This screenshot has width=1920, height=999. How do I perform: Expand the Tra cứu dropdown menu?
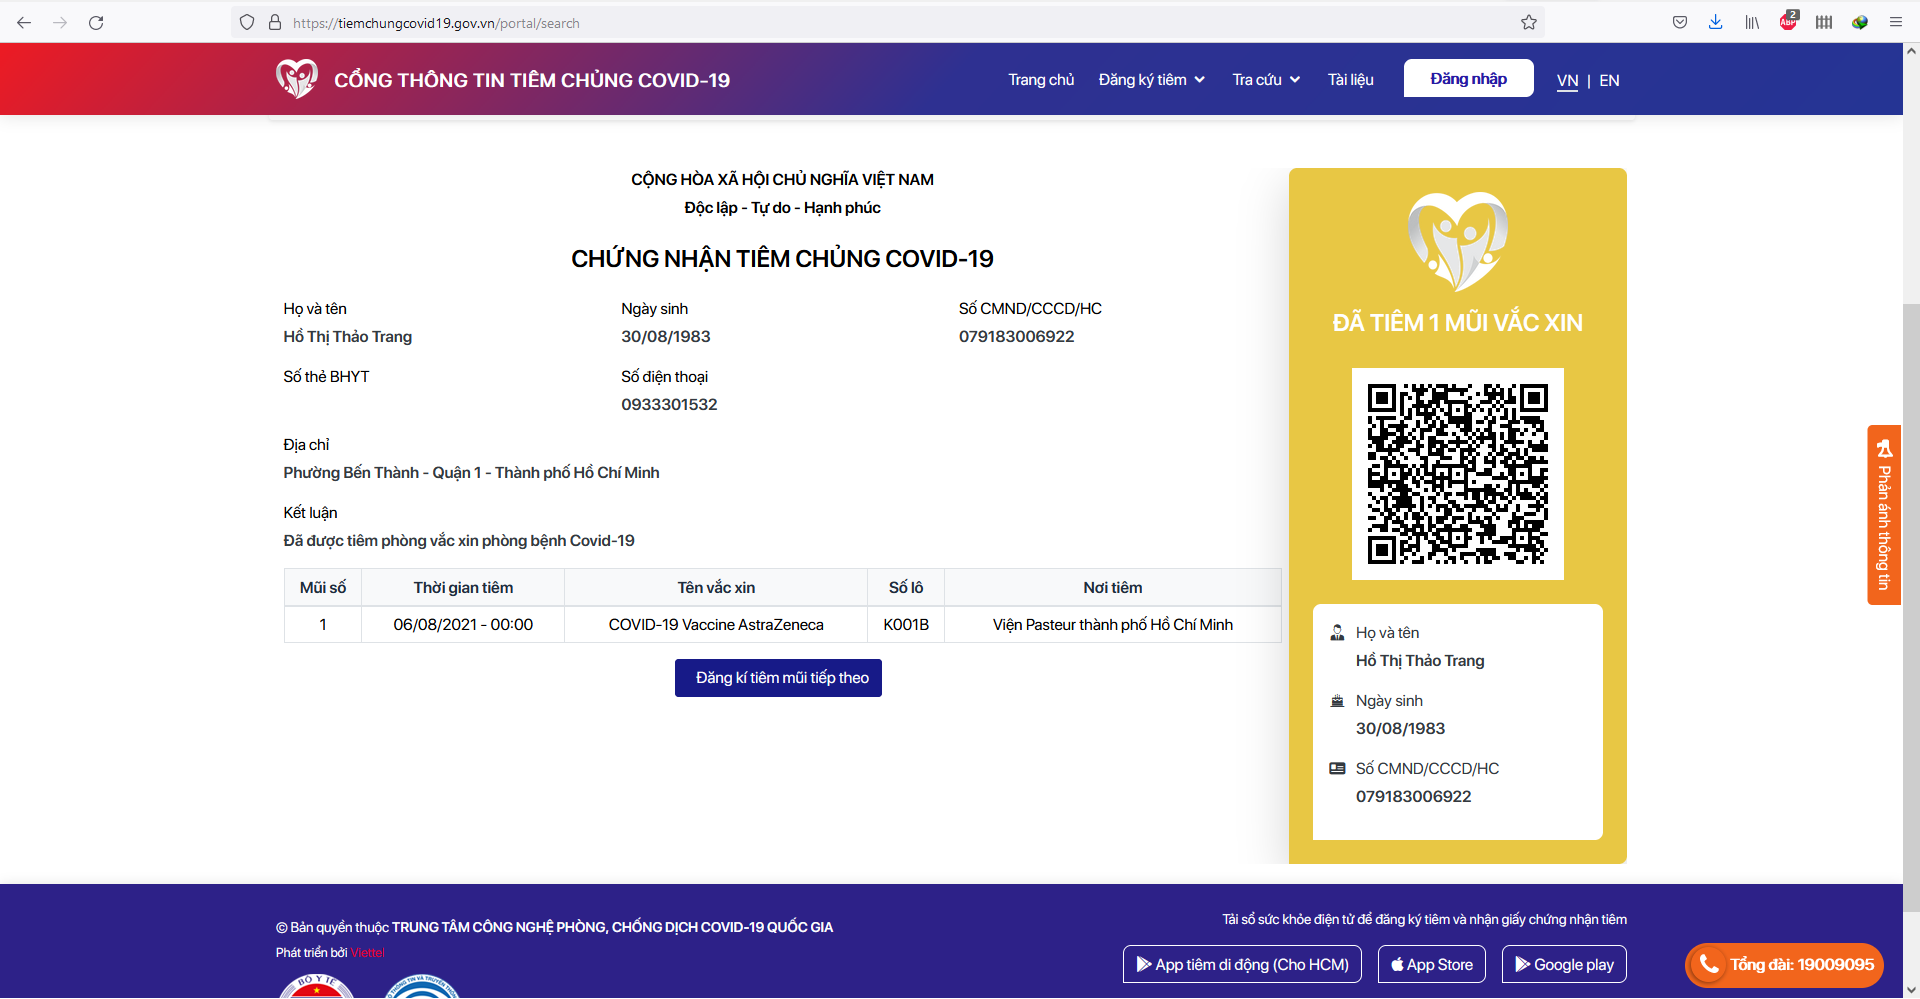[1266, 79]
